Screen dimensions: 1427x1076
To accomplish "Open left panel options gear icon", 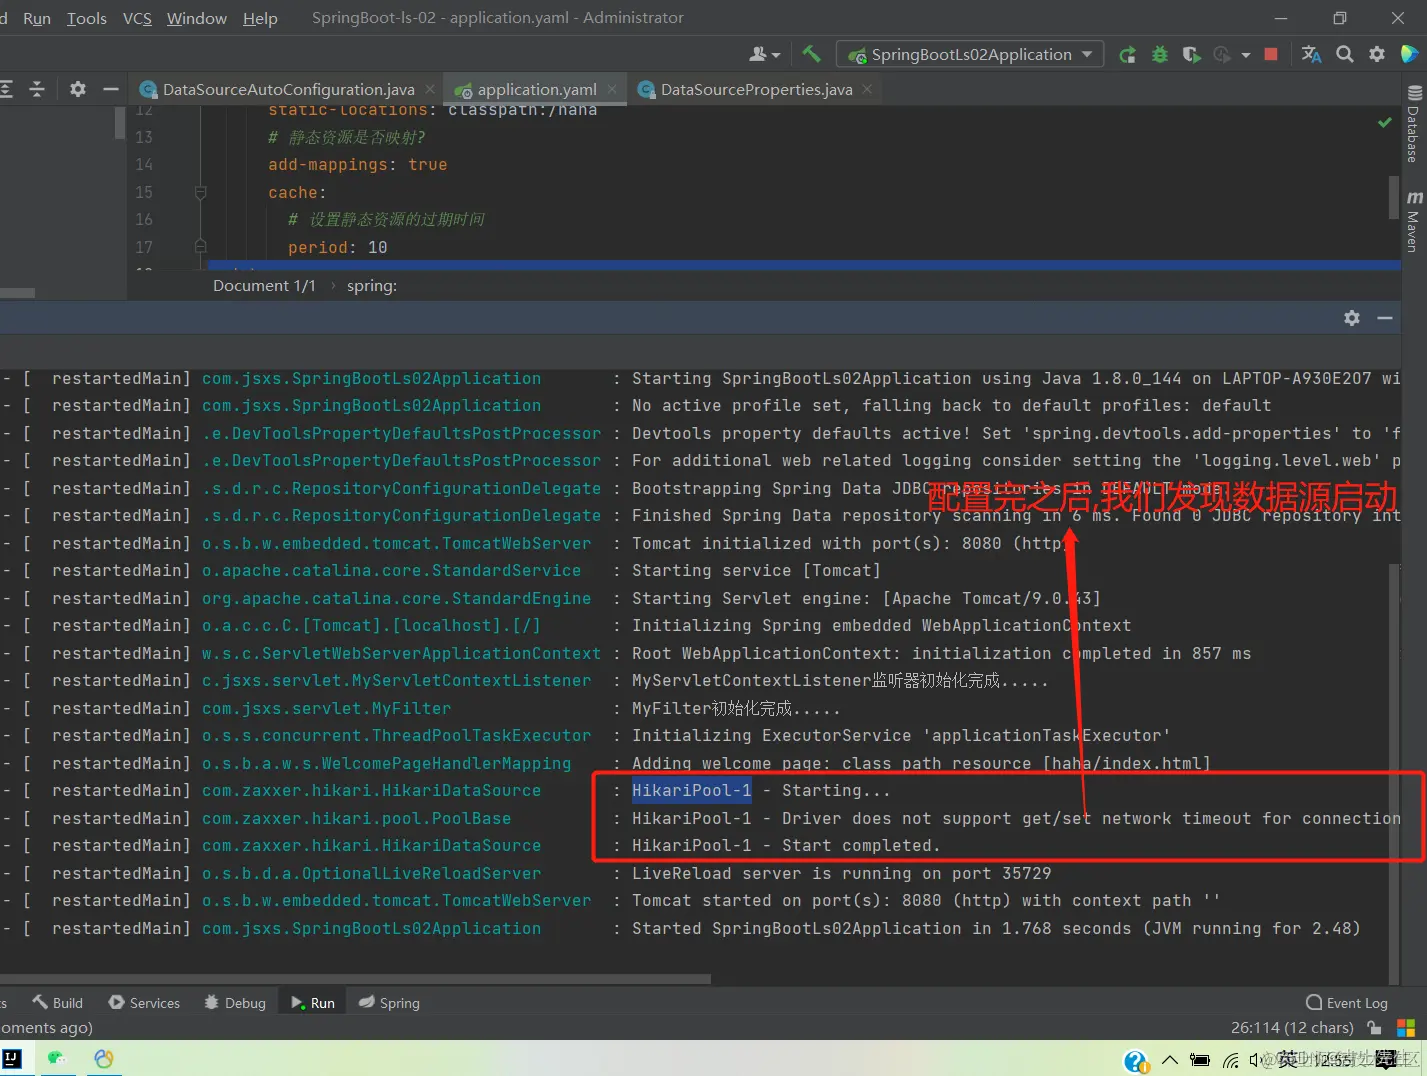I will (78, 89).
